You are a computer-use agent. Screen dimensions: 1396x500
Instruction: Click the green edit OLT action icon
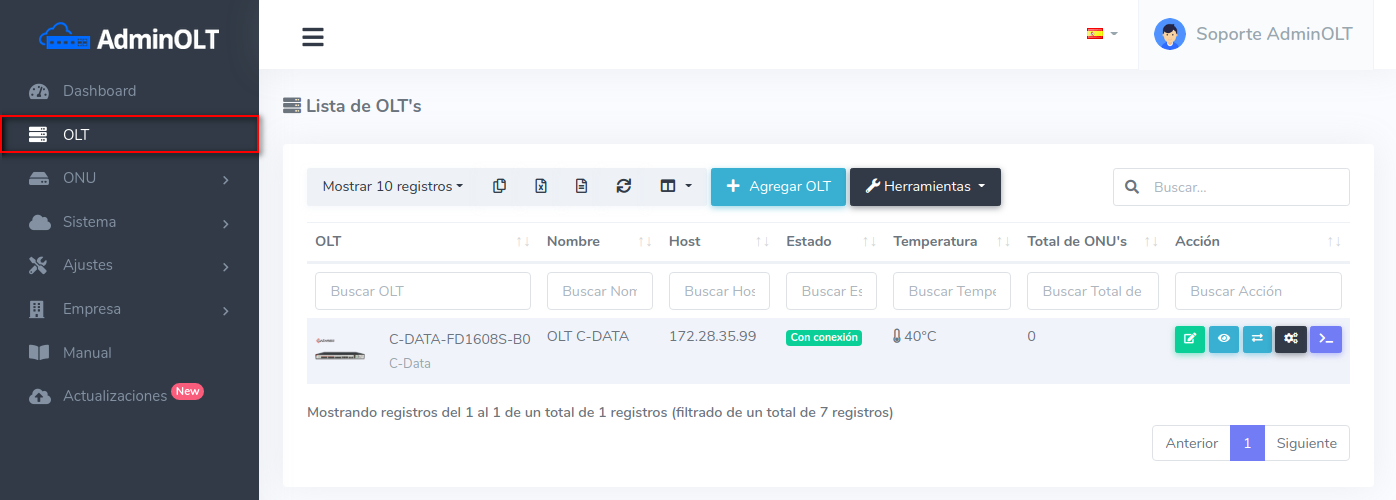pyautogui.click(x=1189, y=339)
